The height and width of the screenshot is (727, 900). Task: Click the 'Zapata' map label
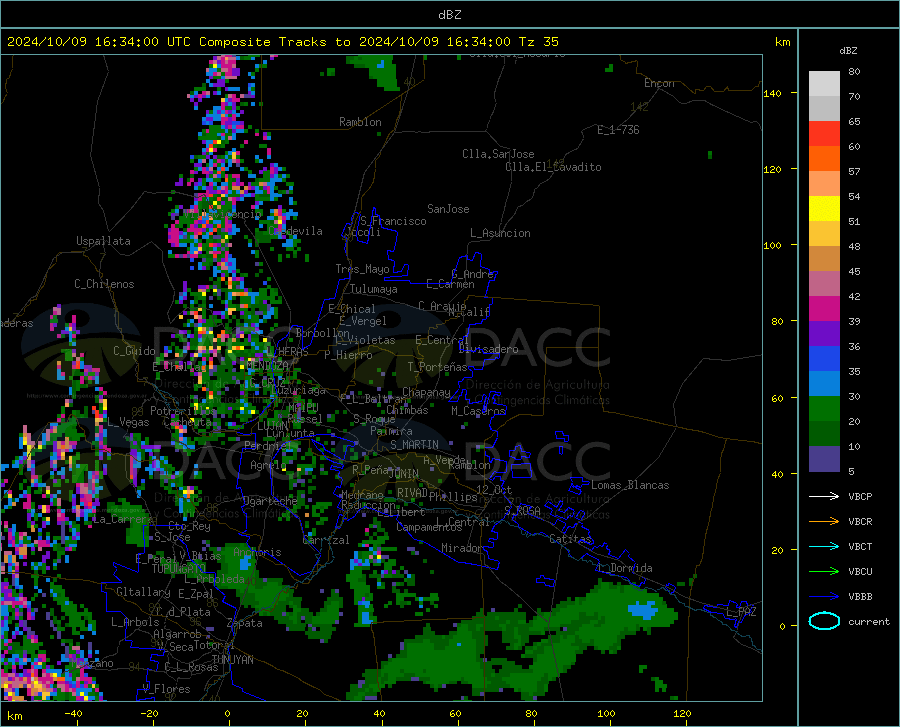click(x=245, y=623)
